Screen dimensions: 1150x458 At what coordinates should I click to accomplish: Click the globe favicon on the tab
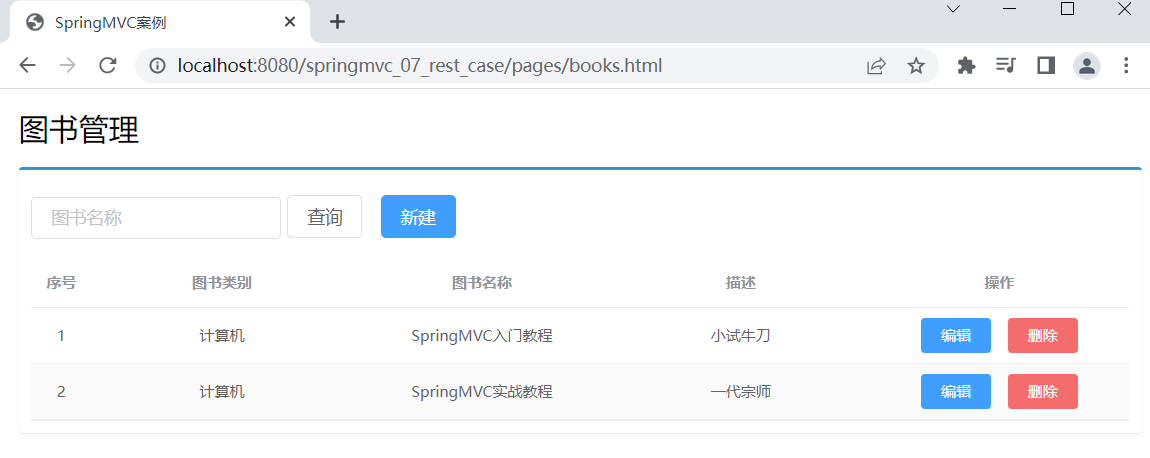34,22
